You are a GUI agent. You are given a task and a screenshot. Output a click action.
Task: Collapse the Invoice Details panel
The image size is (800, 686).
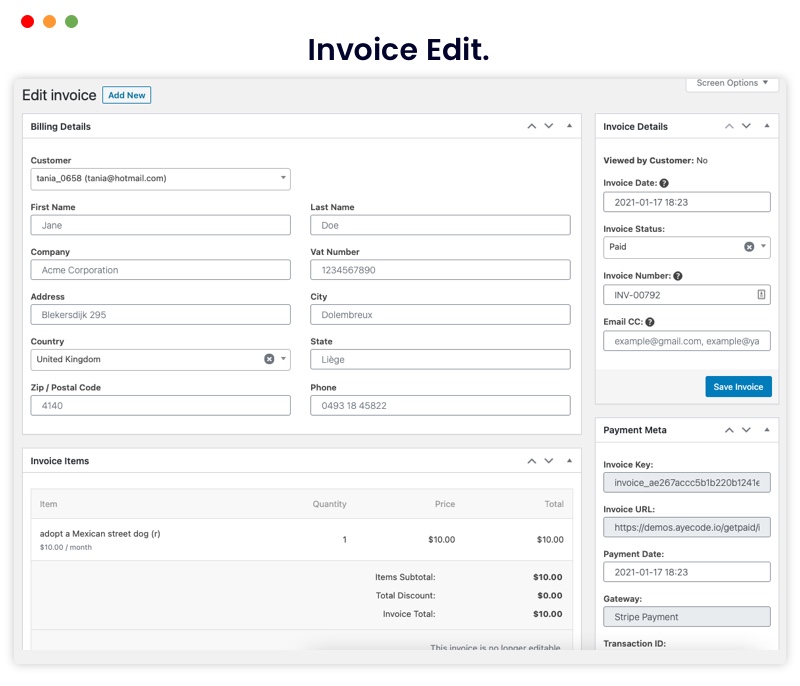(767, 126)
